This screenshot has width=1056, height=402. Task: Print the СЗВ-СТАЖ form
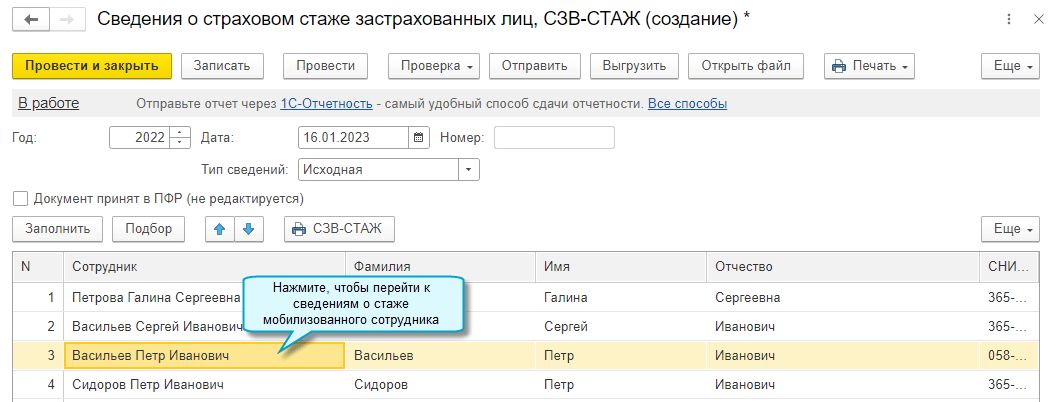click(x=339, y=229)
